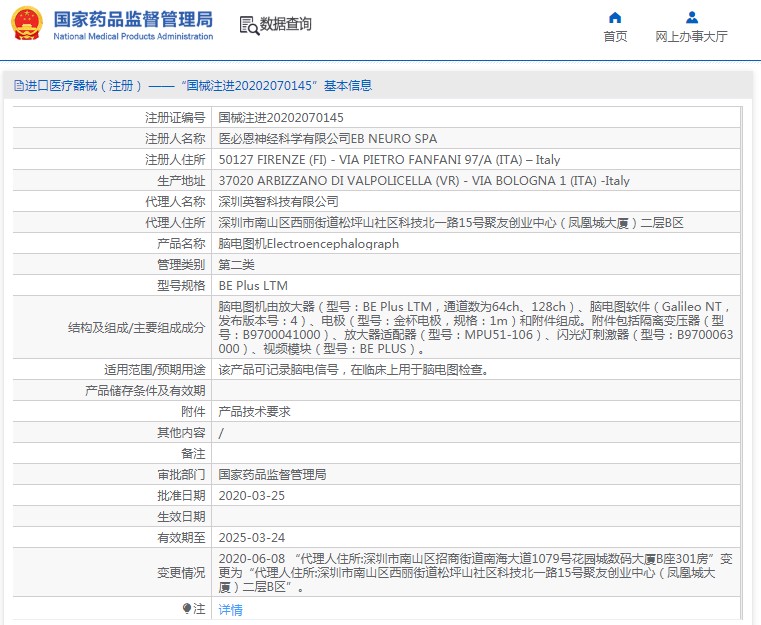Select approving department 国家药品监督管理局 value
Screen dimensions: 761x625
click(x=272, y=475)
